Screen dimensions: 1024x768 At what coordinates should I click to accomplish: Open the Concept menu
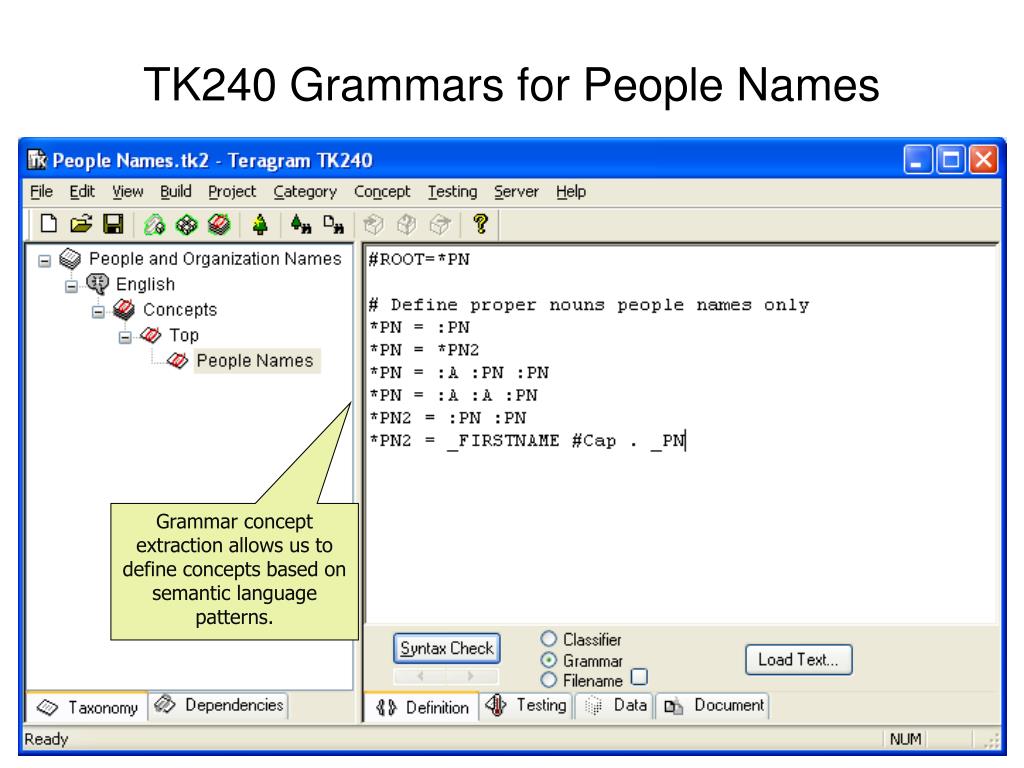[x=382, y=192]
